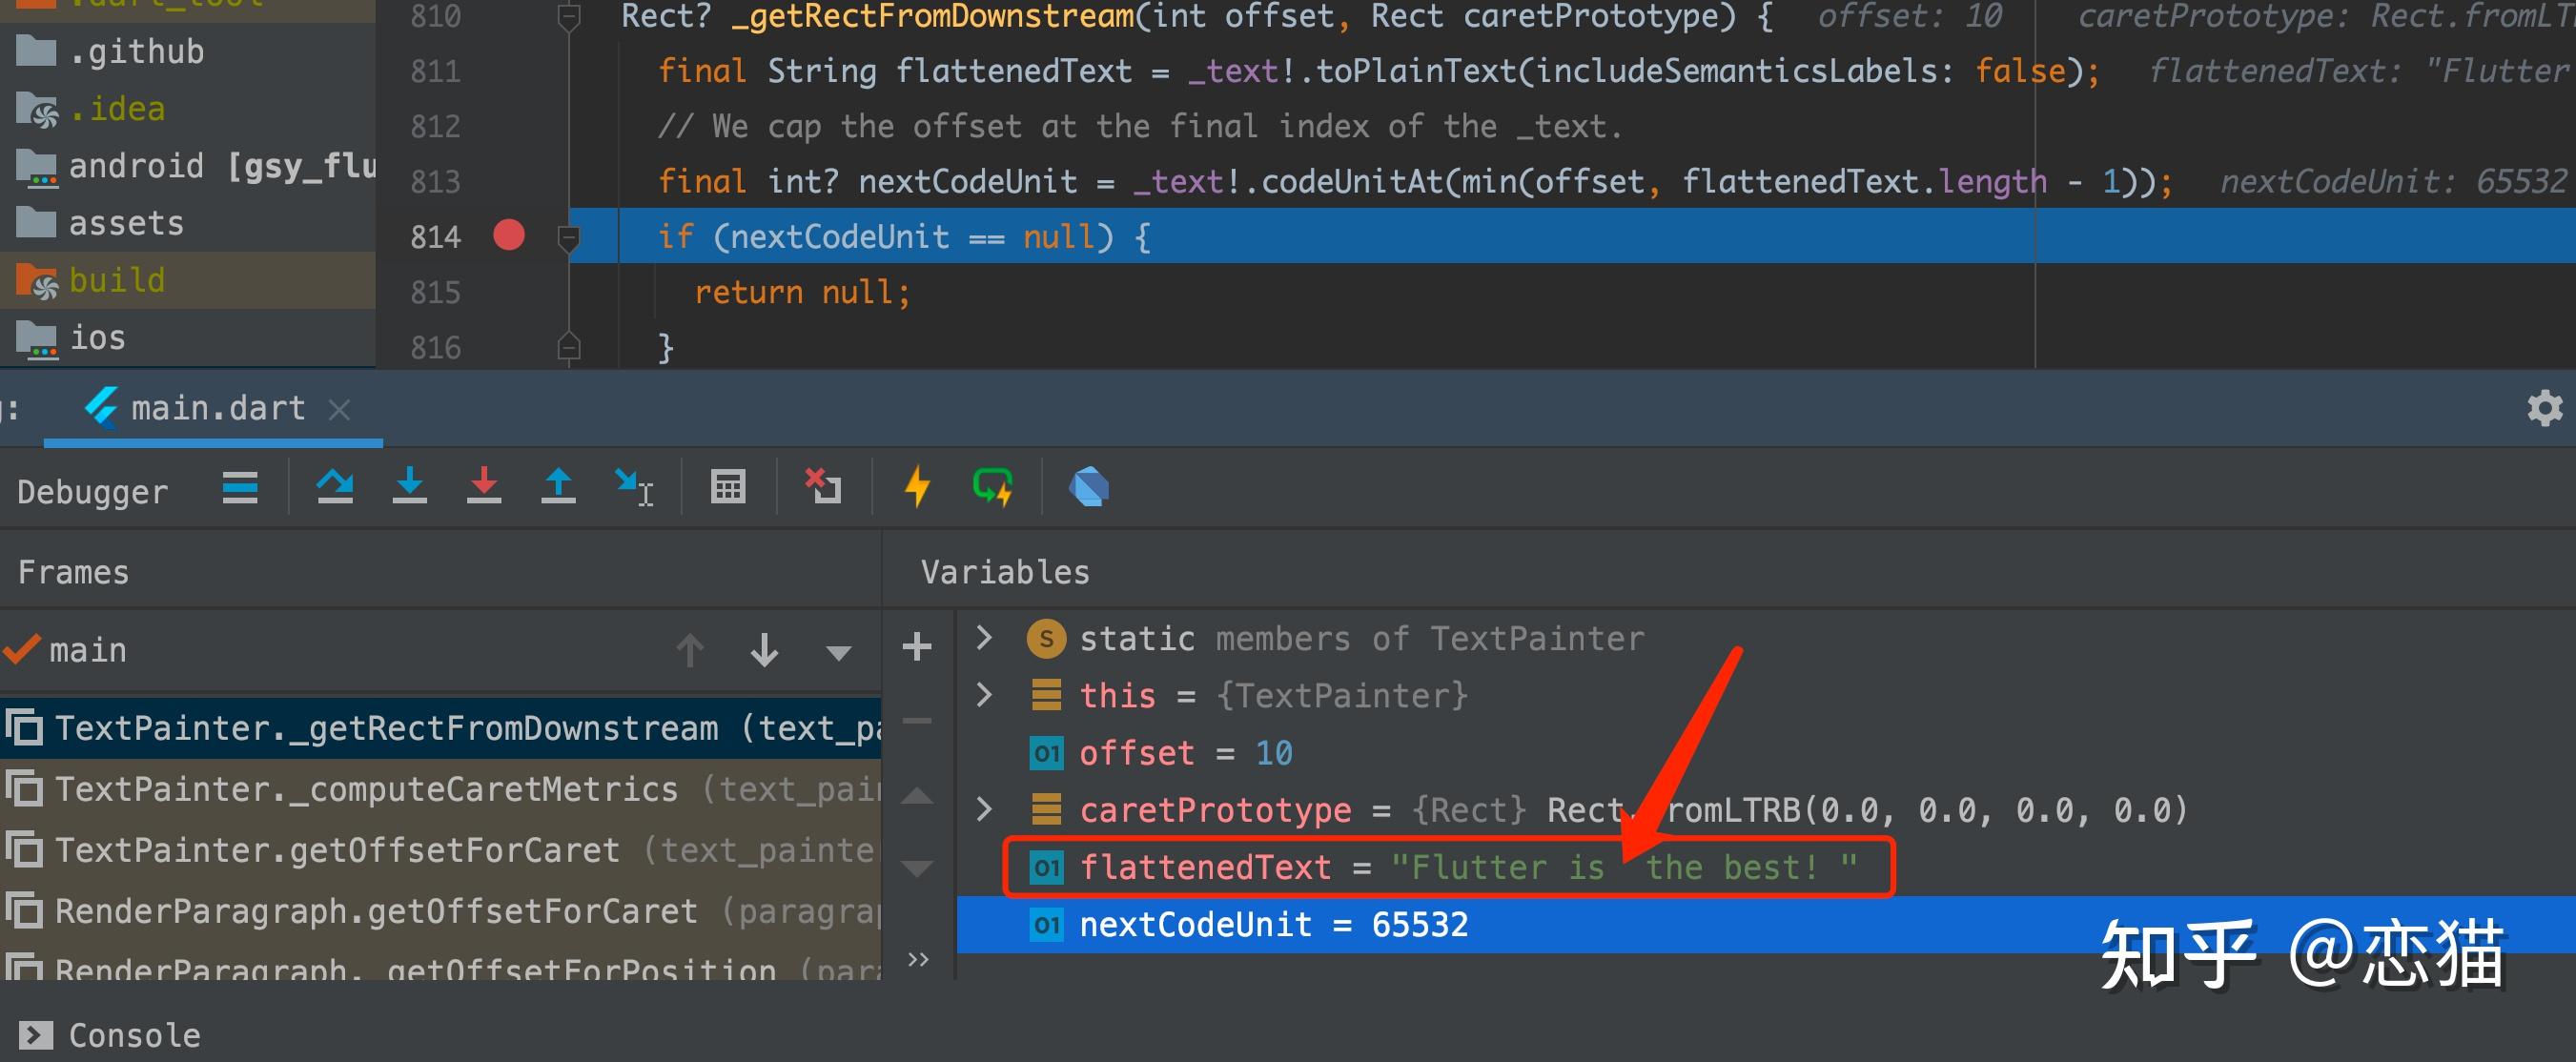Screen dimensions: 2576x1062
Task: Click the Step Out debugger icon
Action: coord(559,488)
